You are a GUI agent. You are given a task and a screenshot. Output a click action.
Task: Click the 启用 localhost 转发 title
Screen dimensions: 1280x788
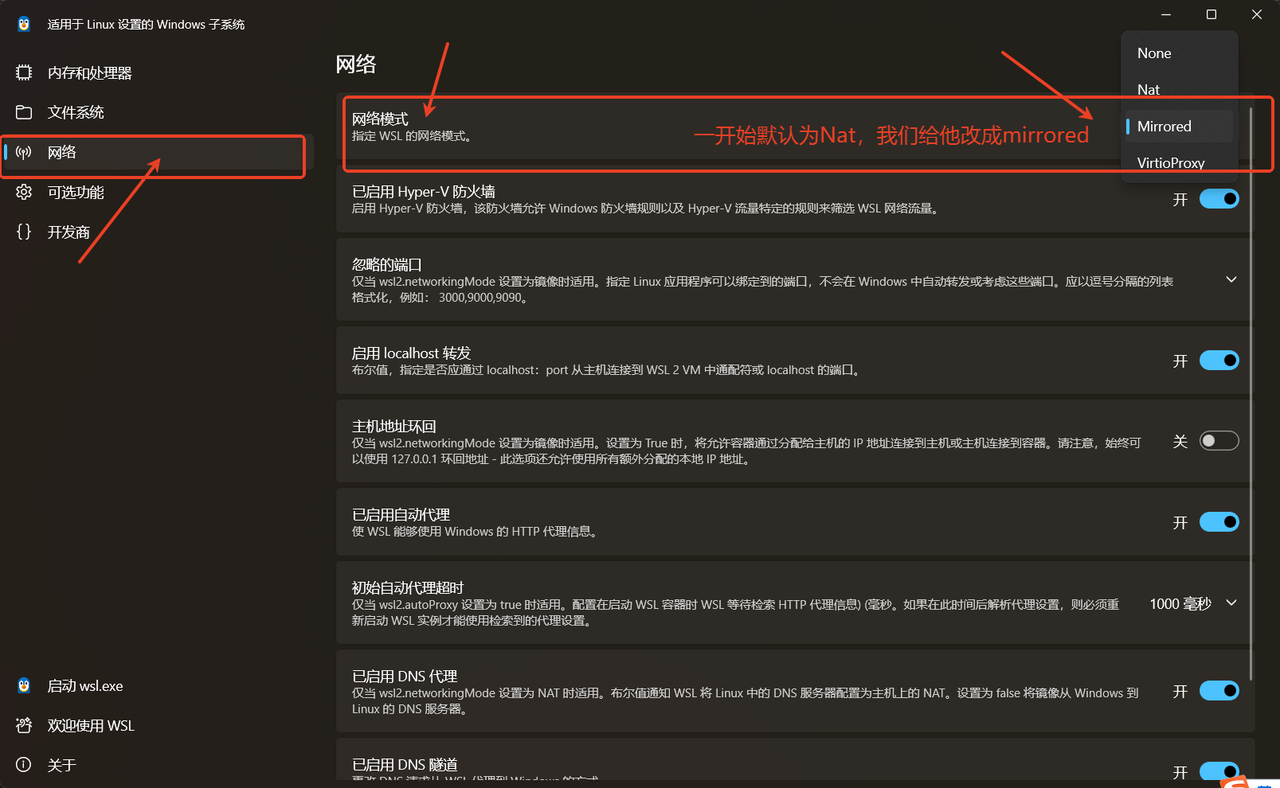tap(411, 353)
